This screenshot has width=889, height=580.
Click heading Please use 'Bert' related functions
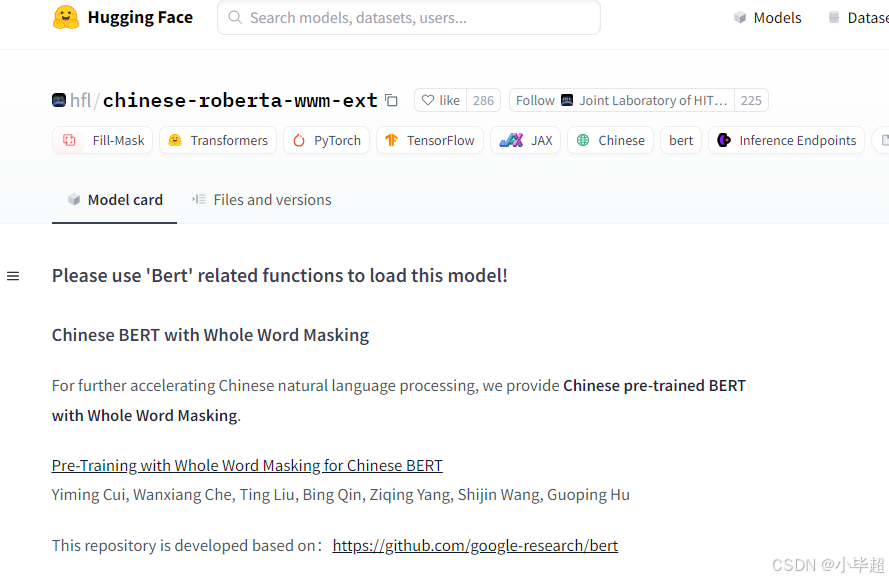280,276
